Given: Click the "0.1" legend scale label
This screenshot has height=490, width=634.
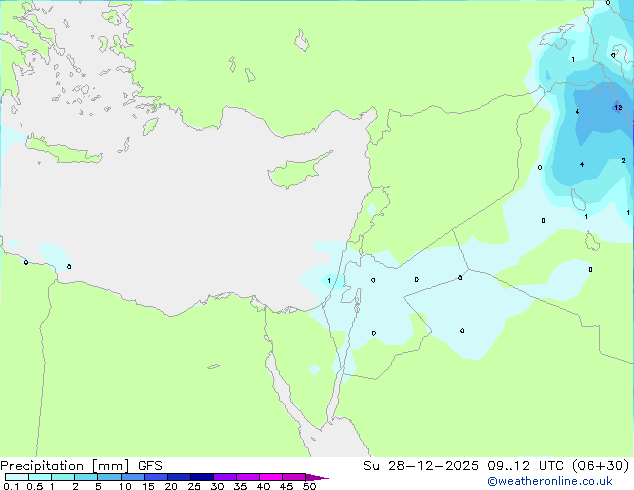Looking at the screenshot, I should tap(11, 486).
